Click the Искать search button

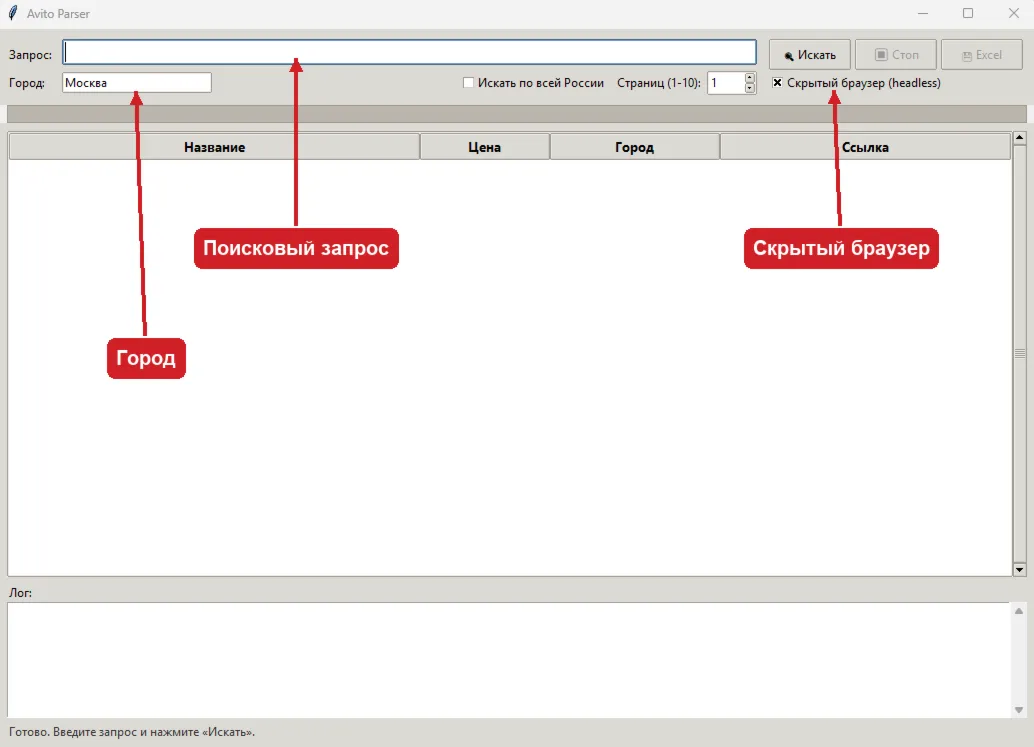810,55
